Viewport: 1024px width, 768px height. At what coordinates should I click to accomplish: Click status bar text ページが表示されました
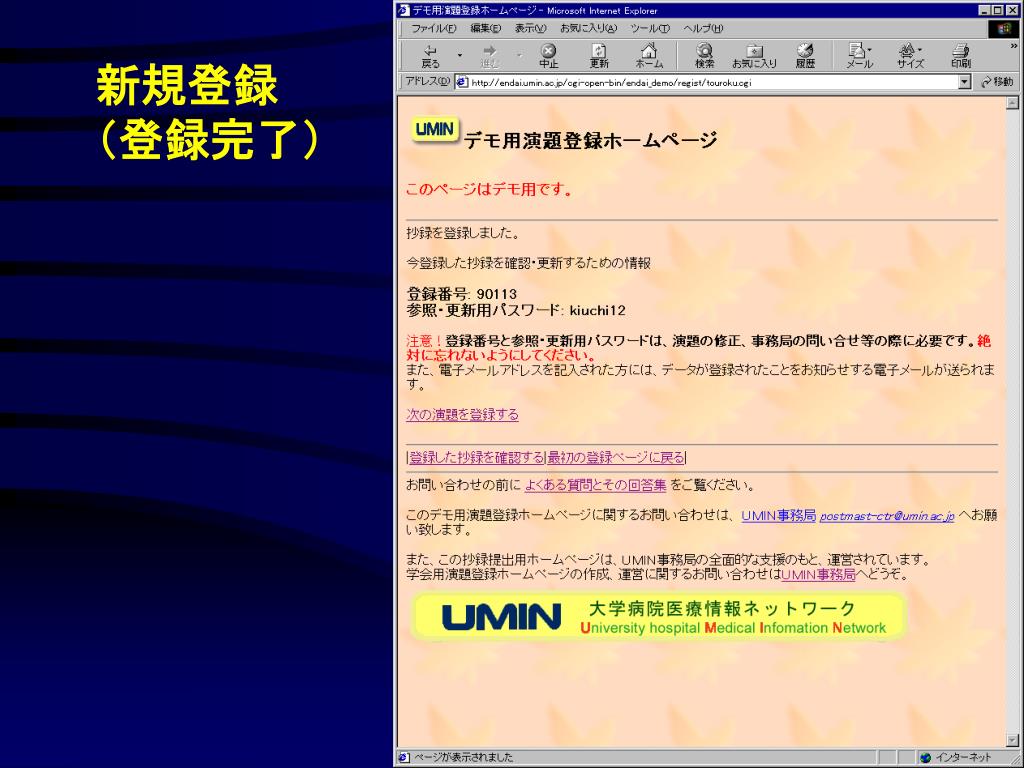(x=464, y=758)
